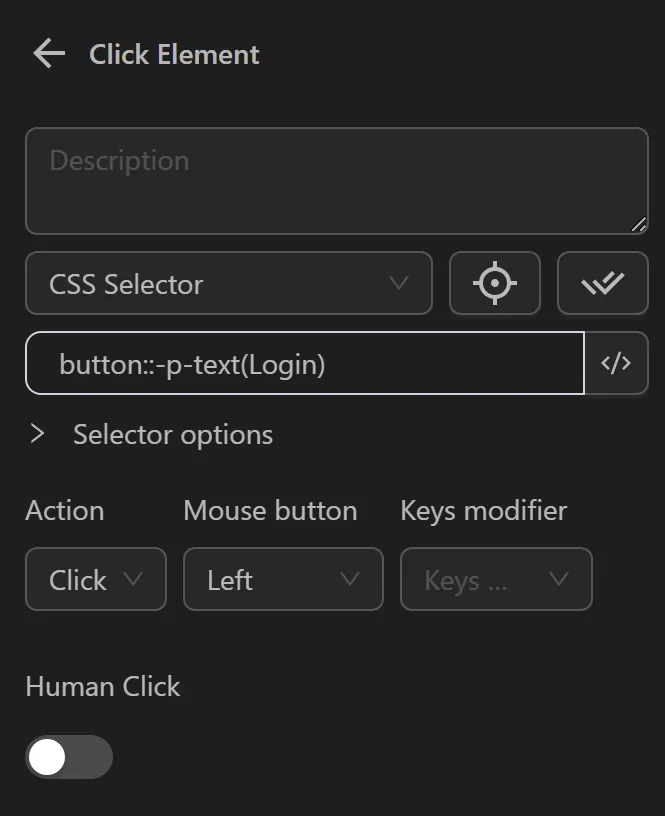Enable the Human Click toggle
Image resolution: width=665 pixels, height=816 pixels.
[x=68, y=757]
